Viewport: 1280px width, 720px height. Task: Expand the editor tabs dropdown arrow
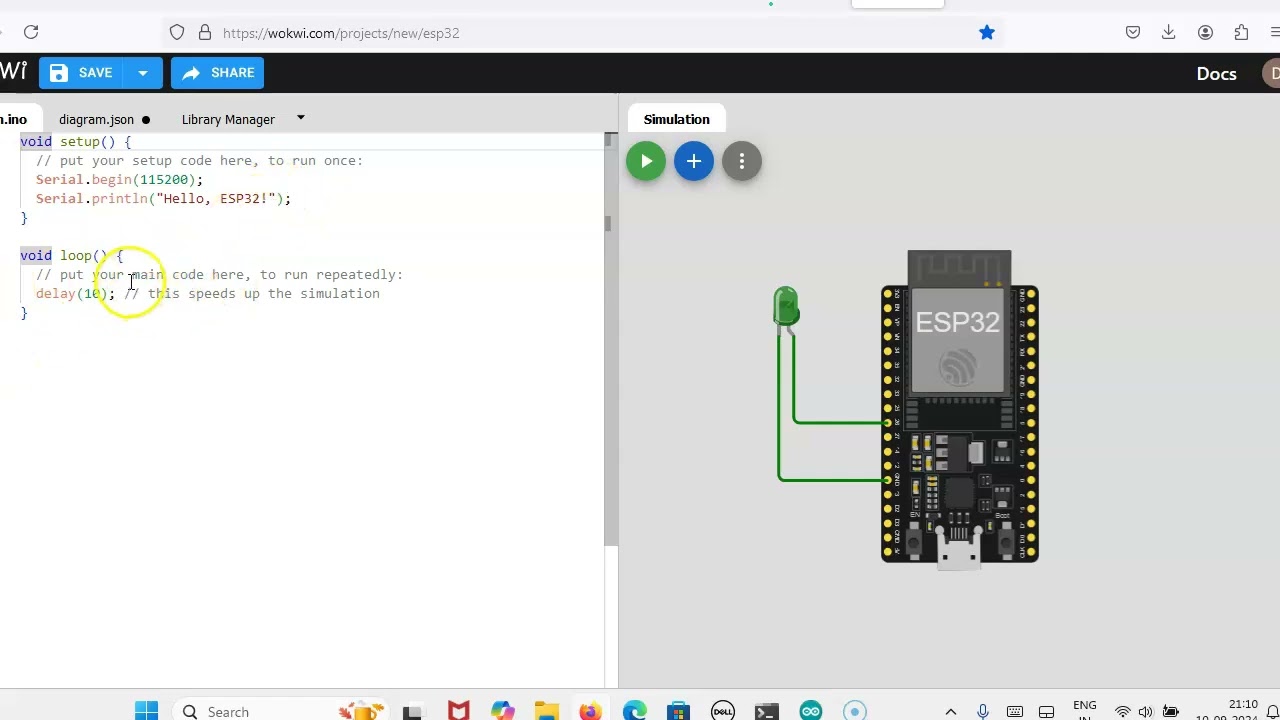[x=300, y=118]
